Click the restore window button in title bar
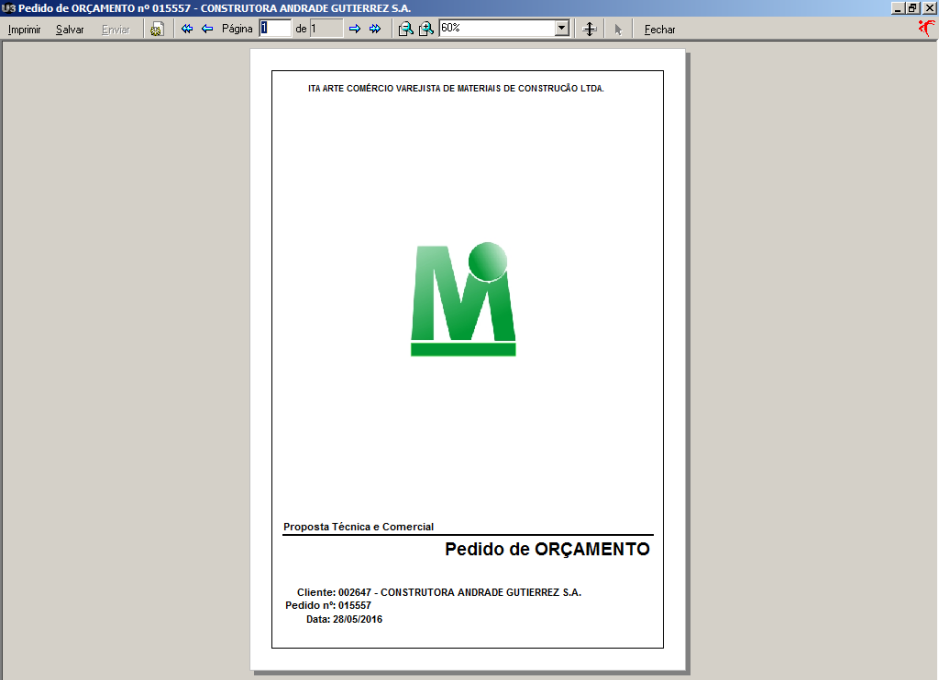Image resolution: width=939 pixels, height=680 pixels. coord(913,8)
